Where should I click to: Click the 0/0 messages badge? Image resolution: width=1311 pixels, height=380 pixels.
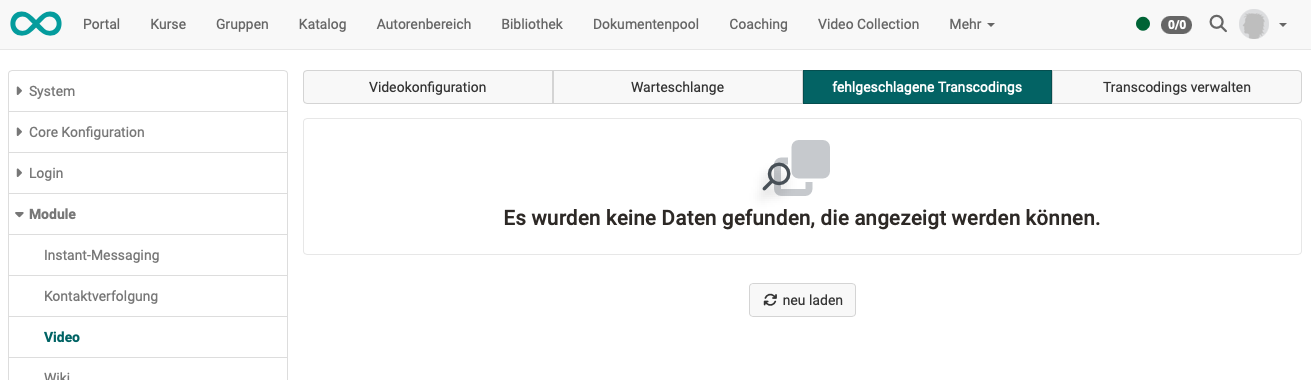pos(1176,24)
